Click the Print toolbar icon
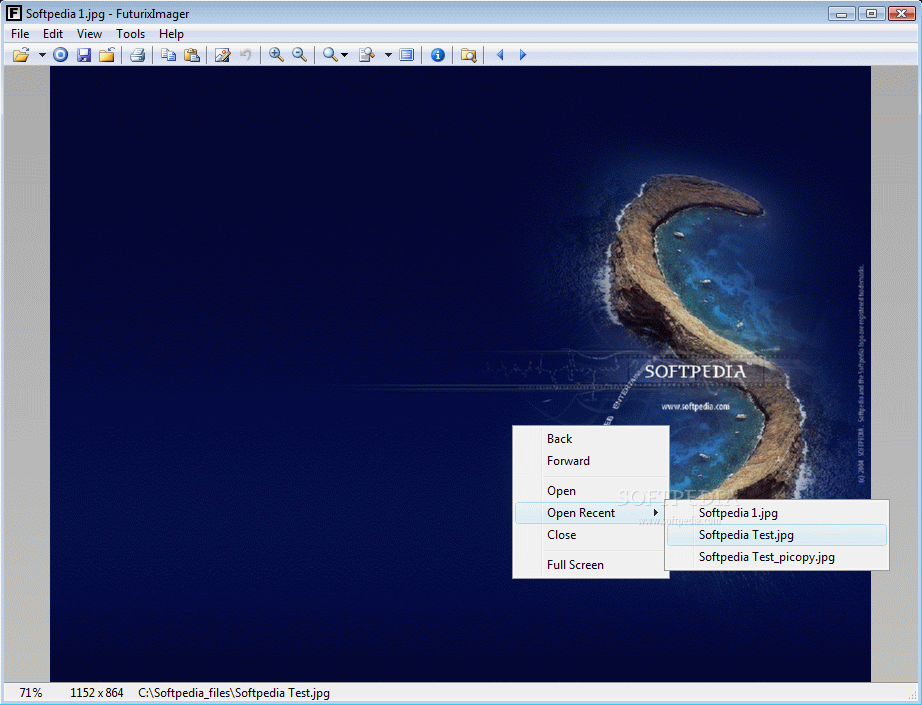The height and width of the screenshot is (705, 922). (138, 55)
